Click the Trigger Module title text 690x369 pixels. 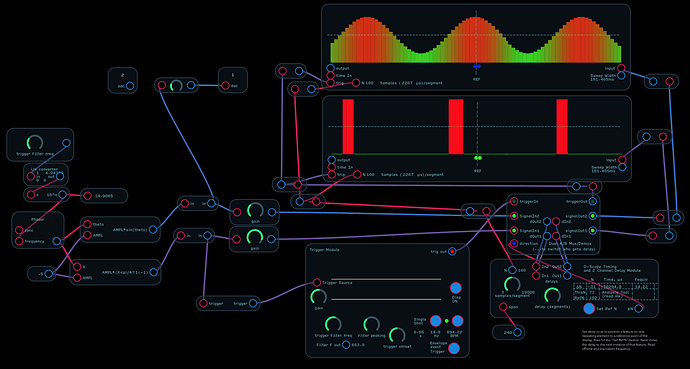324,250
